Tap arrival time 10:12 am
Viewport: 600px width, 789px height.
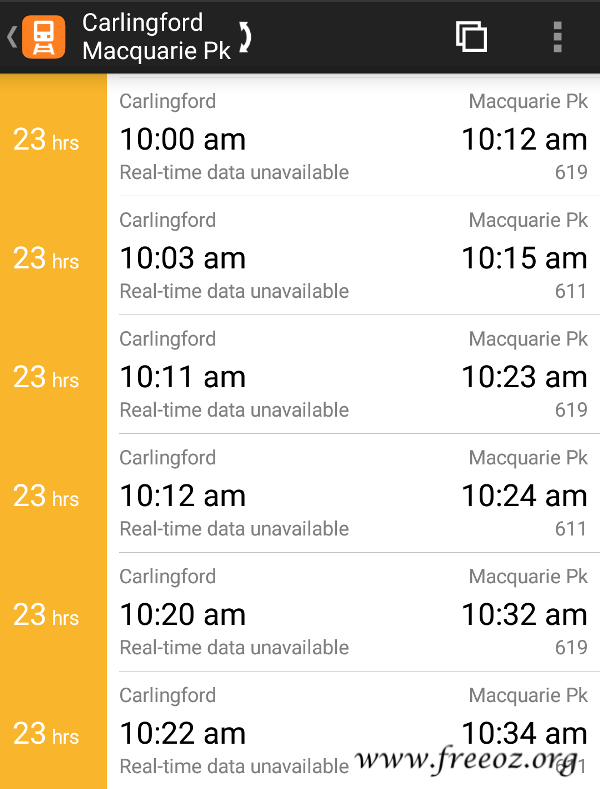click(x=524, y=139)
